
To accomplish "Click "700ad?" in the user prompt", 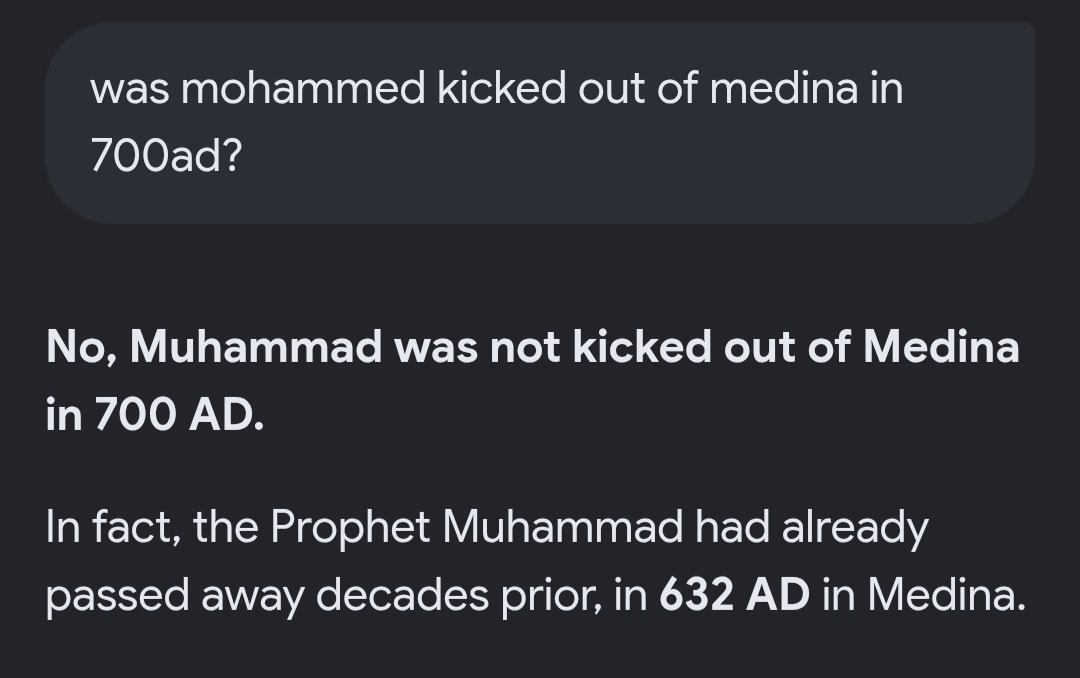I will [166, 156].
